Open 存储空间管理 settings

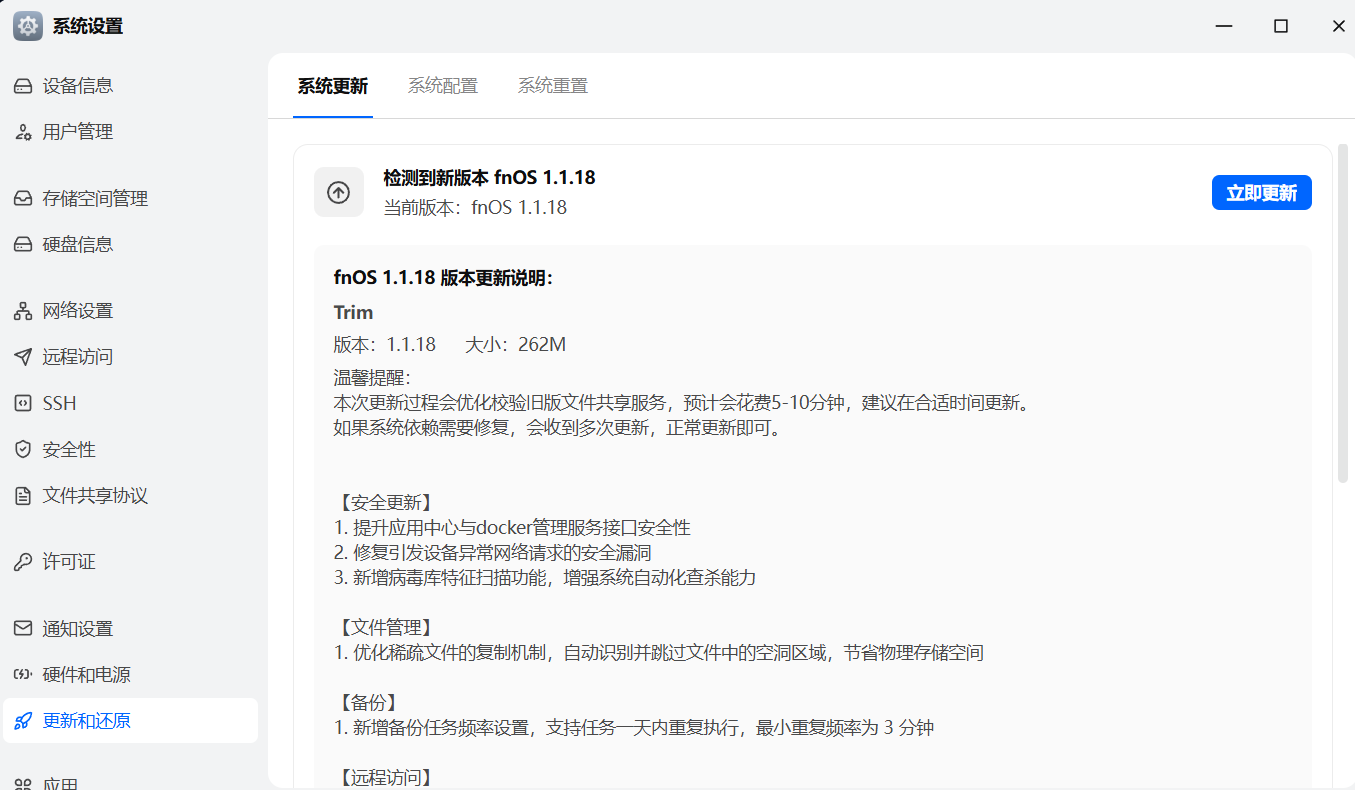point(23,198)
